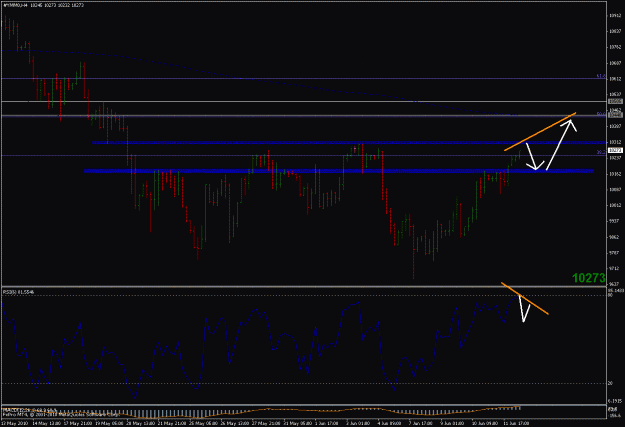Select the lower thick blue support band
This screenshot has height=427, width=625.
[x=339, y=171]
